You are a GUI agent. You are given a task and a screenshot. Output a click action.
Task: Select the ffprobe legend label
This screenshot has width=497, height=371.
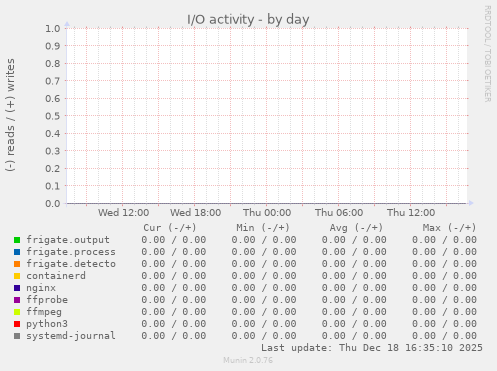47,300
